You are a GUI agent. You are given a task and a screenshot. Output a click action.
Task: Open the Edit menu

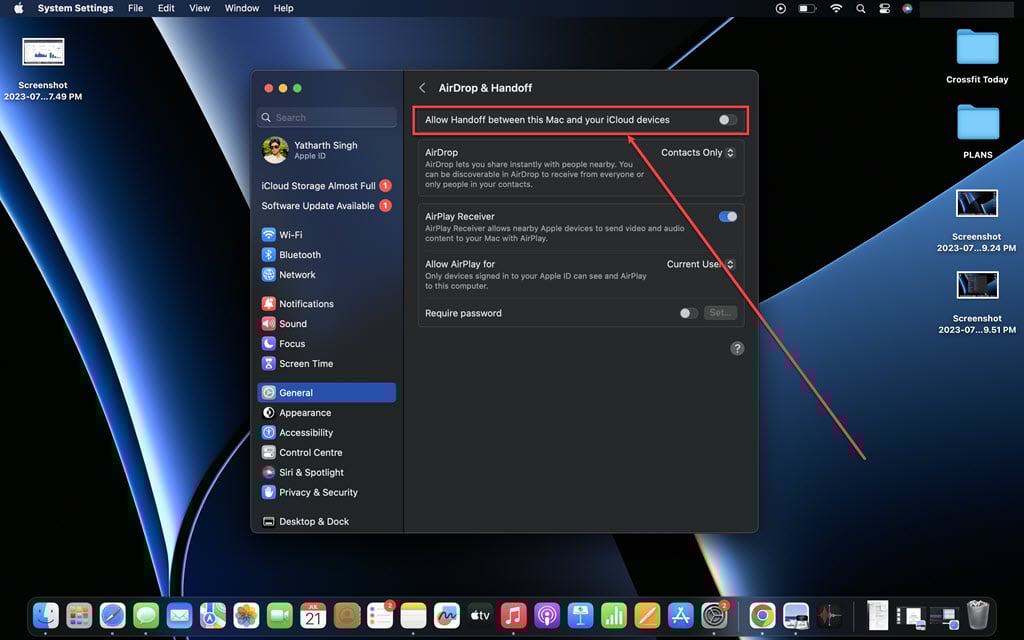[x=166, y=8]
